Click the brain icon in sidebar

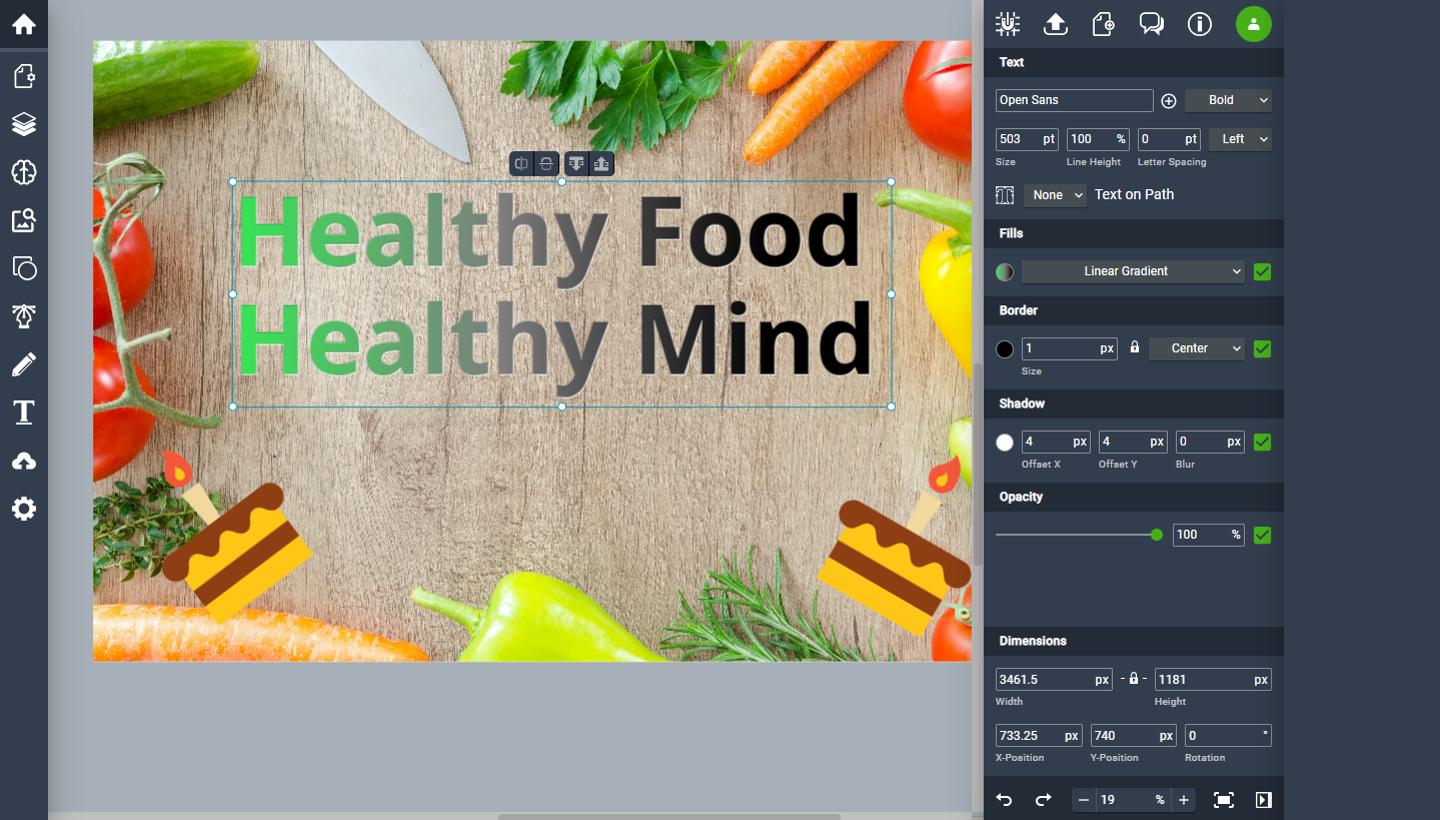(x=24, y=172)
